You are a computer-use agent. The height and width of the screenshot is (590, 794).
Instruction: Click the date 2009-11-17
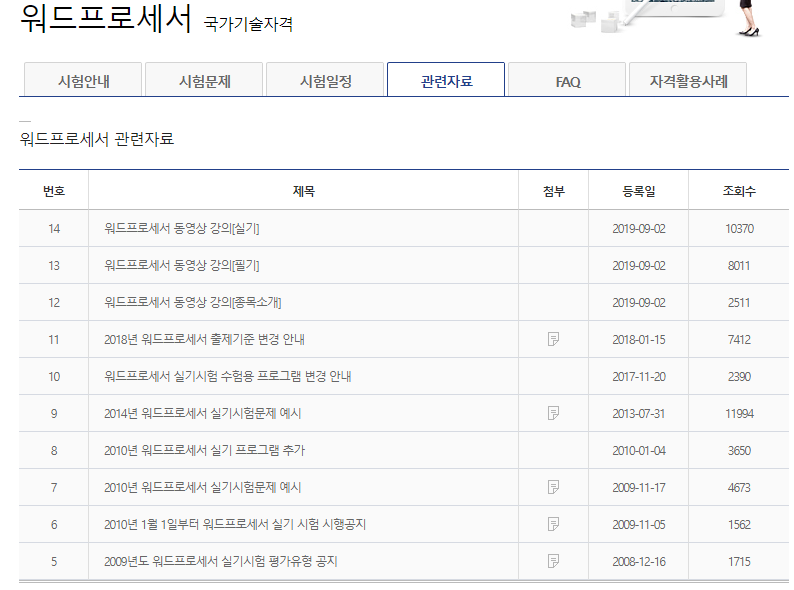tap(639, 488)
